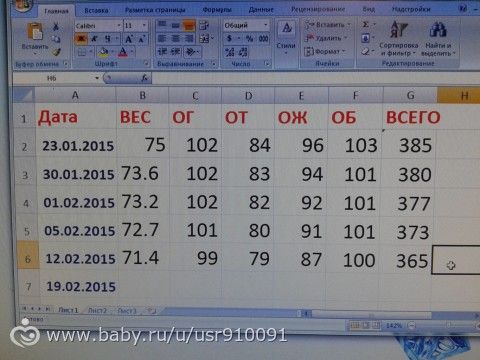Click the Cut scissors icon
The height and width of the screenshot is (360, 480).
(56, 27)
